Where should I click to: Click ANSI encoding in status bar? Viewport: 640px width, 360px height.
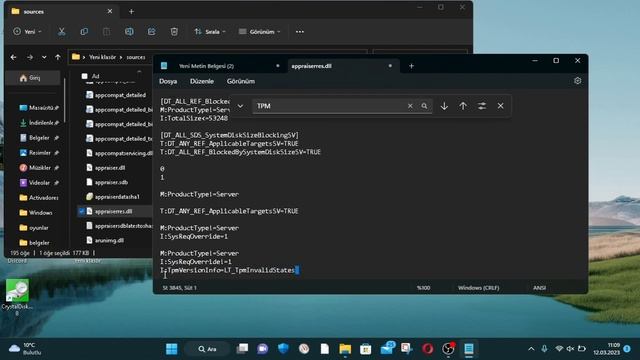coord(539,288)
